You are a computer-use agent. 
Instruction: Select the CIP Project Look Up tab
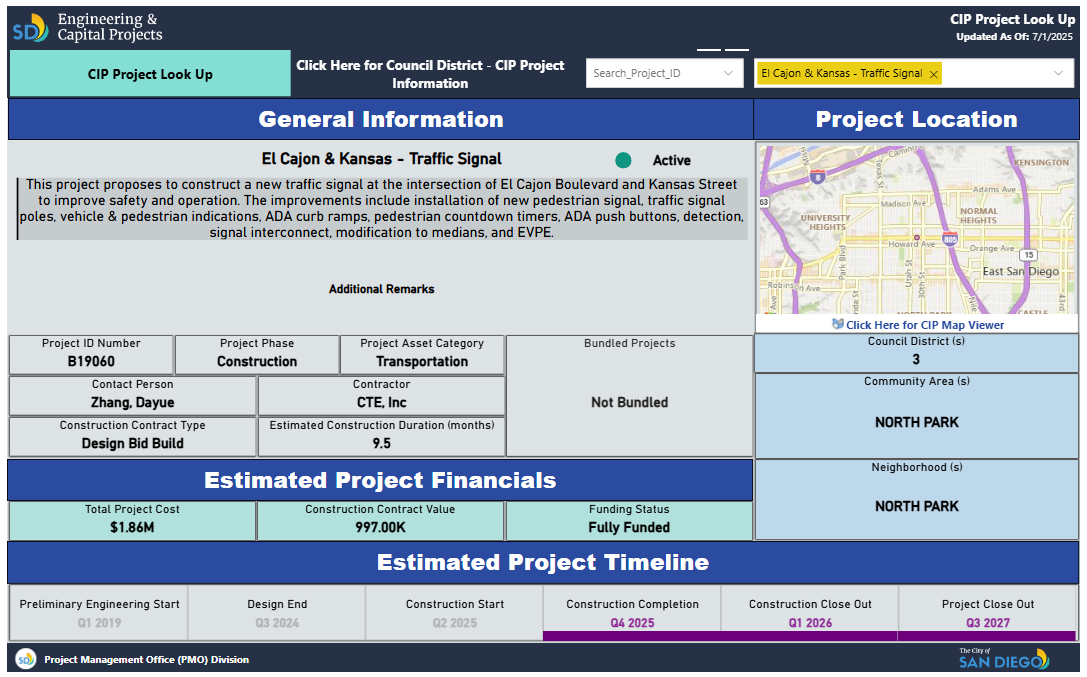pos(150,74)
